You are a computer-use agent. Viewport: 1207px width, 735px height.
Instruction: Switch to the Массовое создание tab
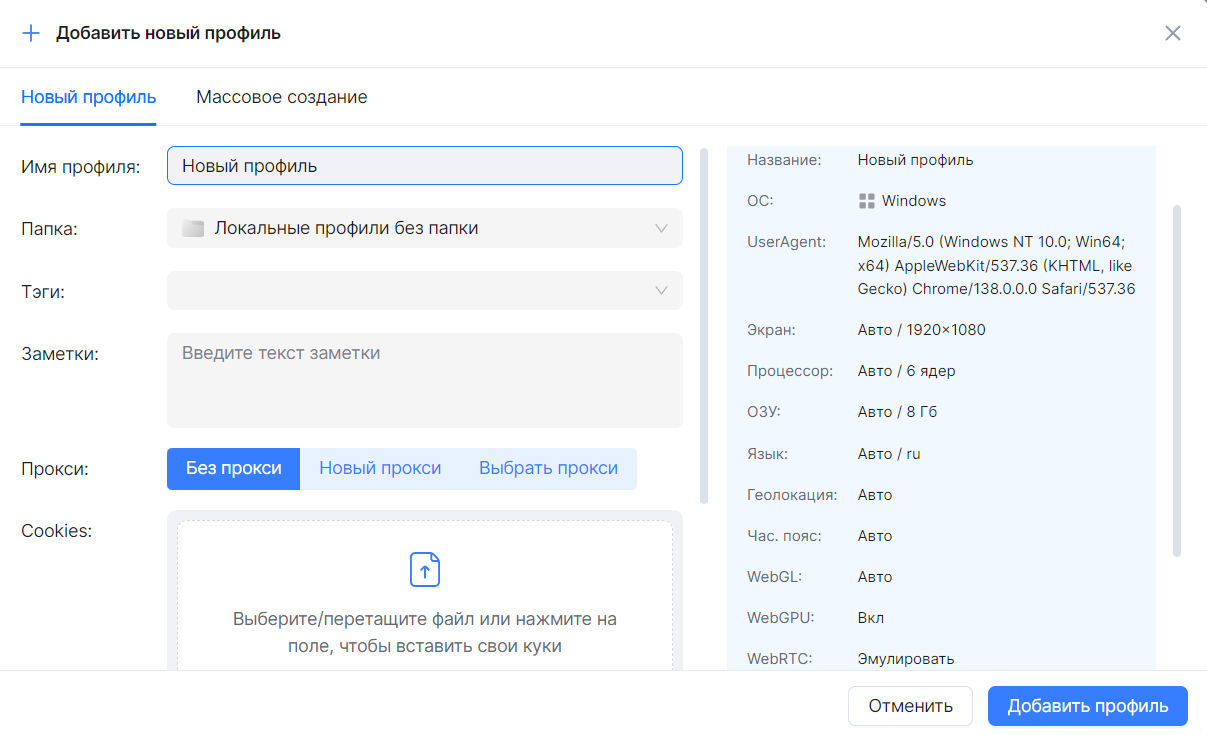[281, 97]
